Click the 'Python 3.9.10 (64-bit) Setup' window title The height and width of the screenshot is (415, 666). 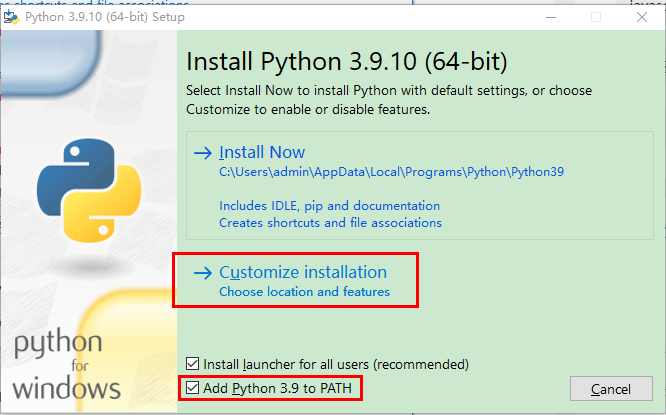pyautogui.click(x=105, y=17)
